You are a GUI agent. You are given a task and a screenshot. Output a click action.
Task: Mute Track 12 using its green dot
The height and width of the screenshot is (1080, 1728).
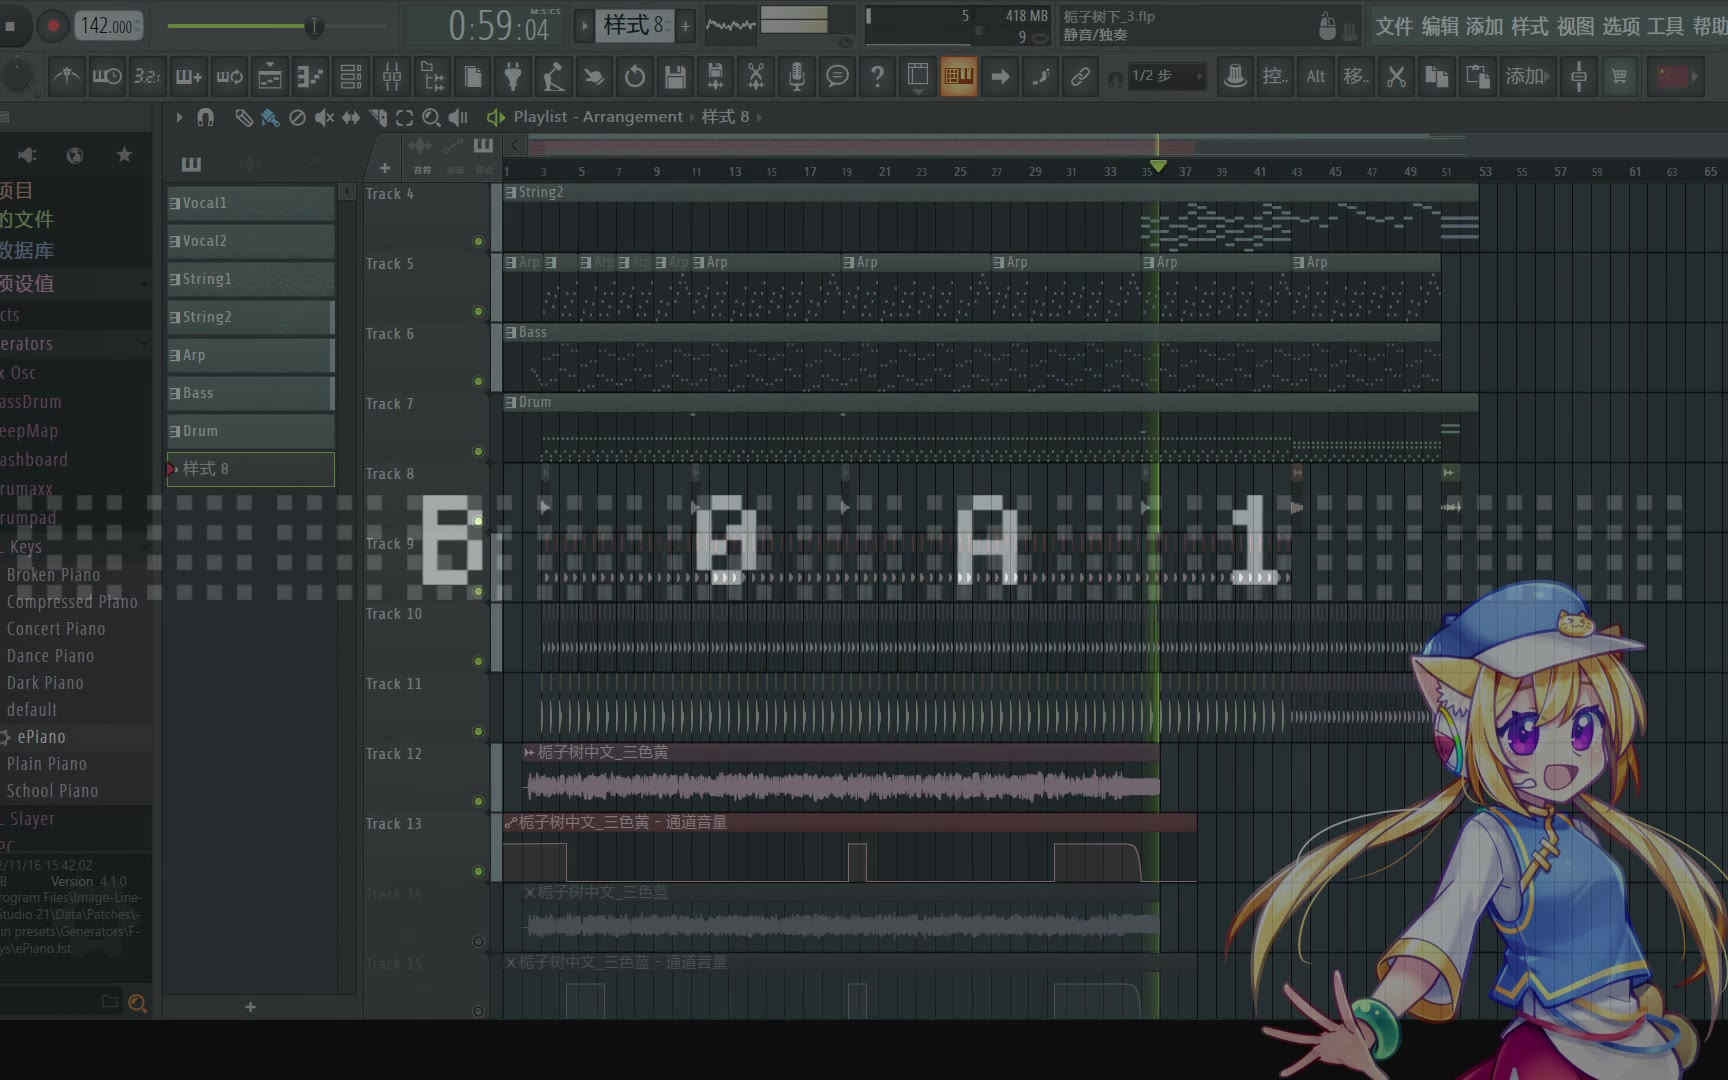tap(478, 801)
